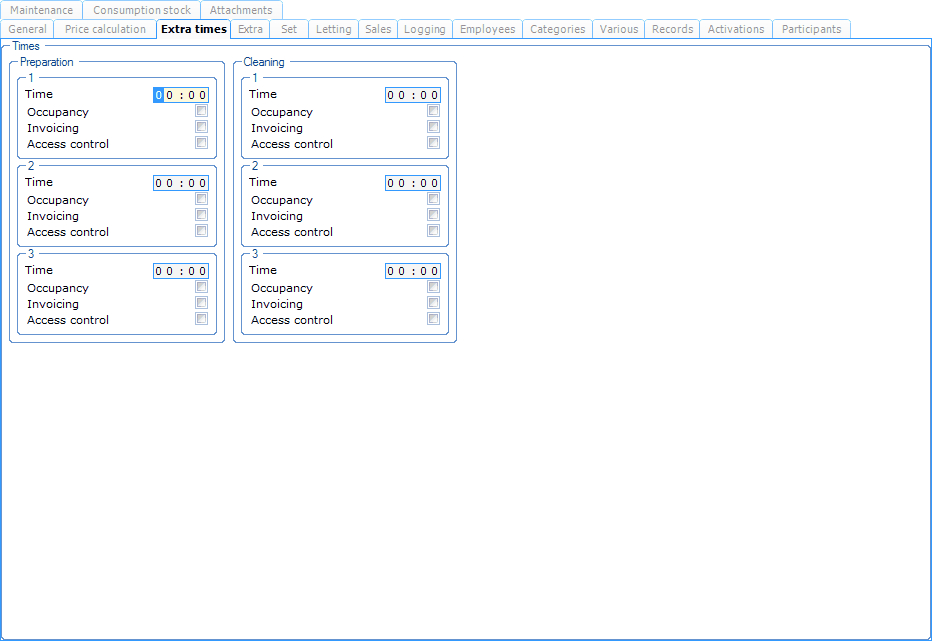The image size is (932, 641).
Task: Check Occupancy under Cleaning 3
Action: [x=433, y=288]
